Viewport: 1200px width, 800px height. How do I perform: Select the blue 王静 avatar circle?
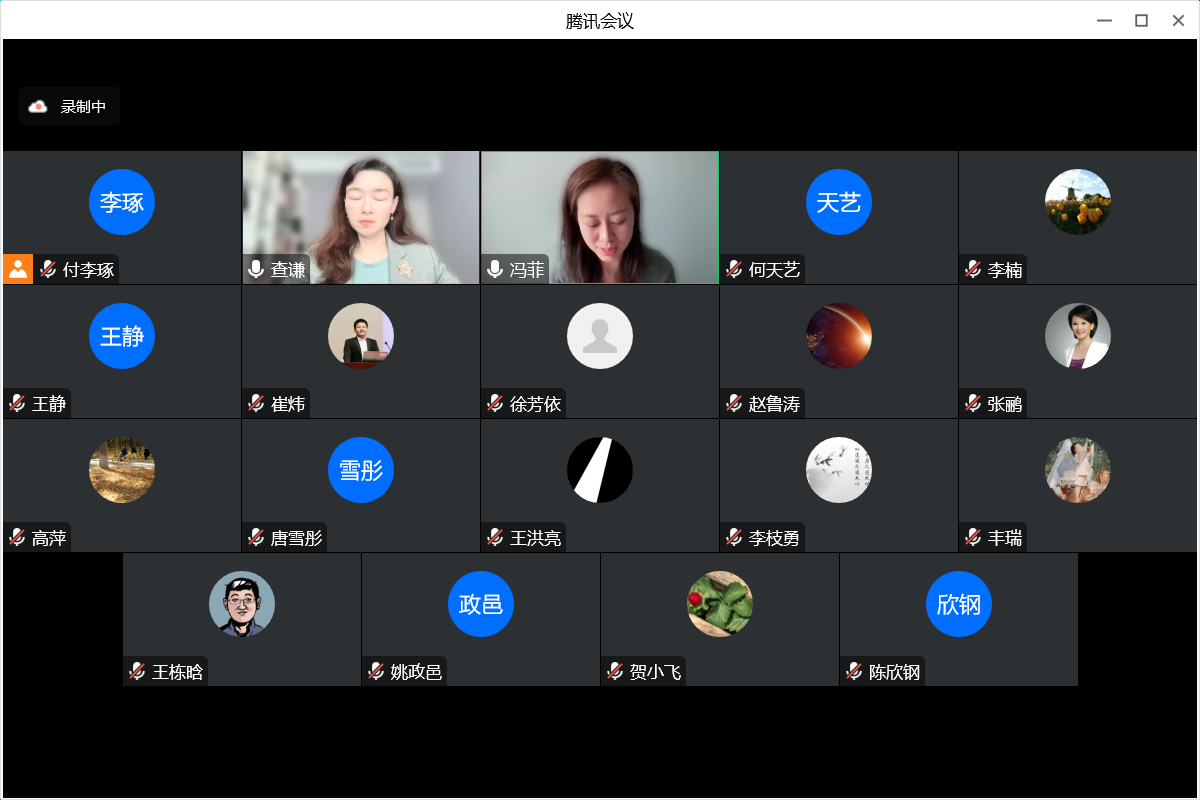[122, 336]
